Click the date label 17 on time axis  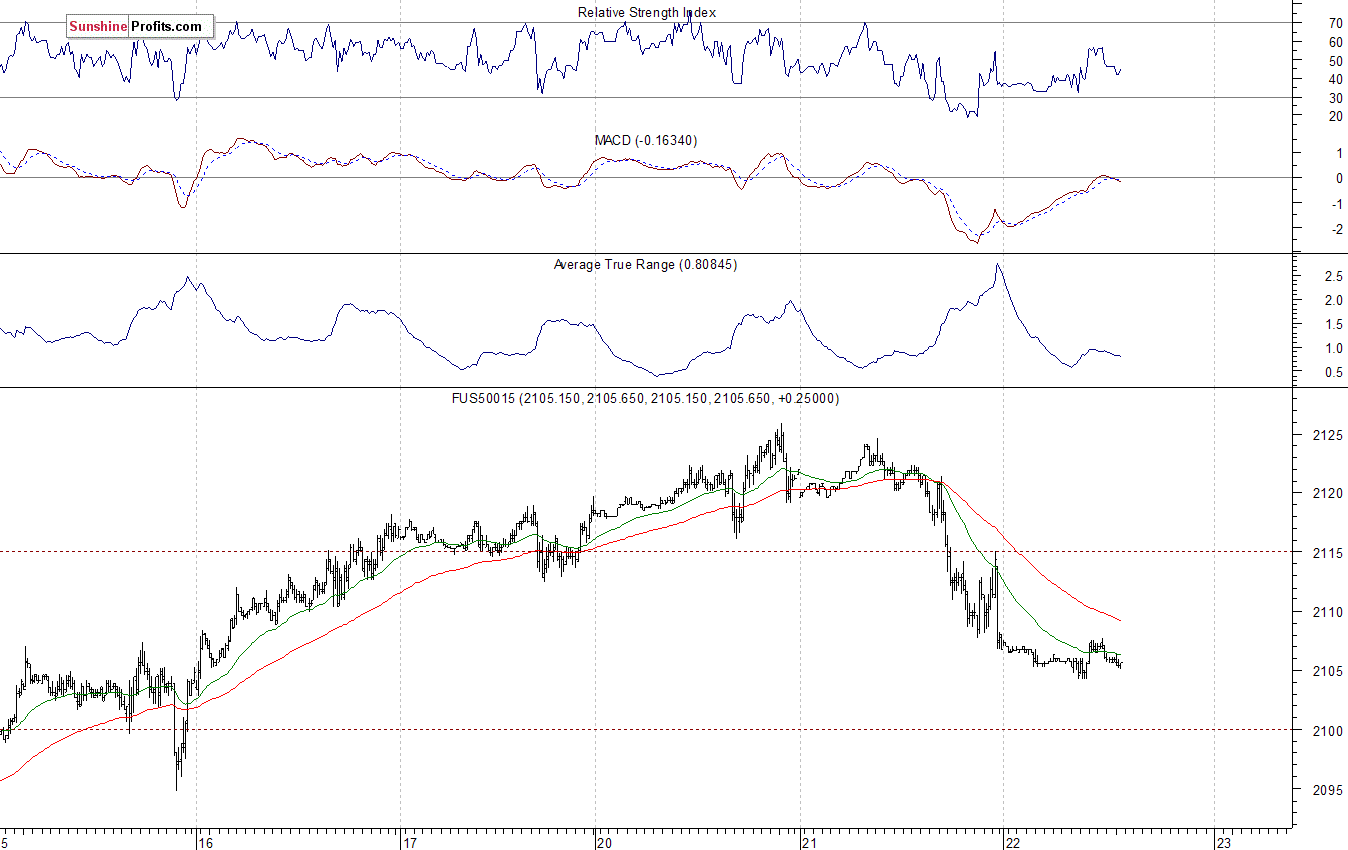coord(408,842)
